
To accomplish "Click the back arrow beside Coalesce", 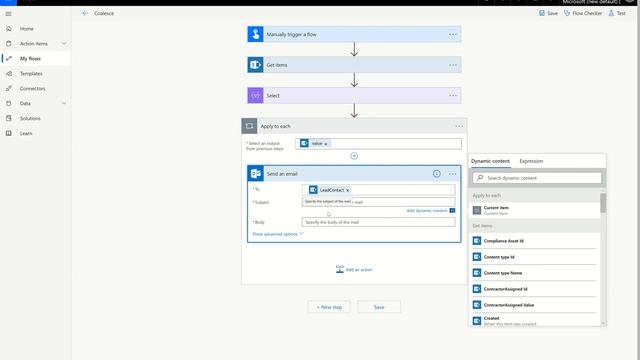I will click(x=85, y=13).
